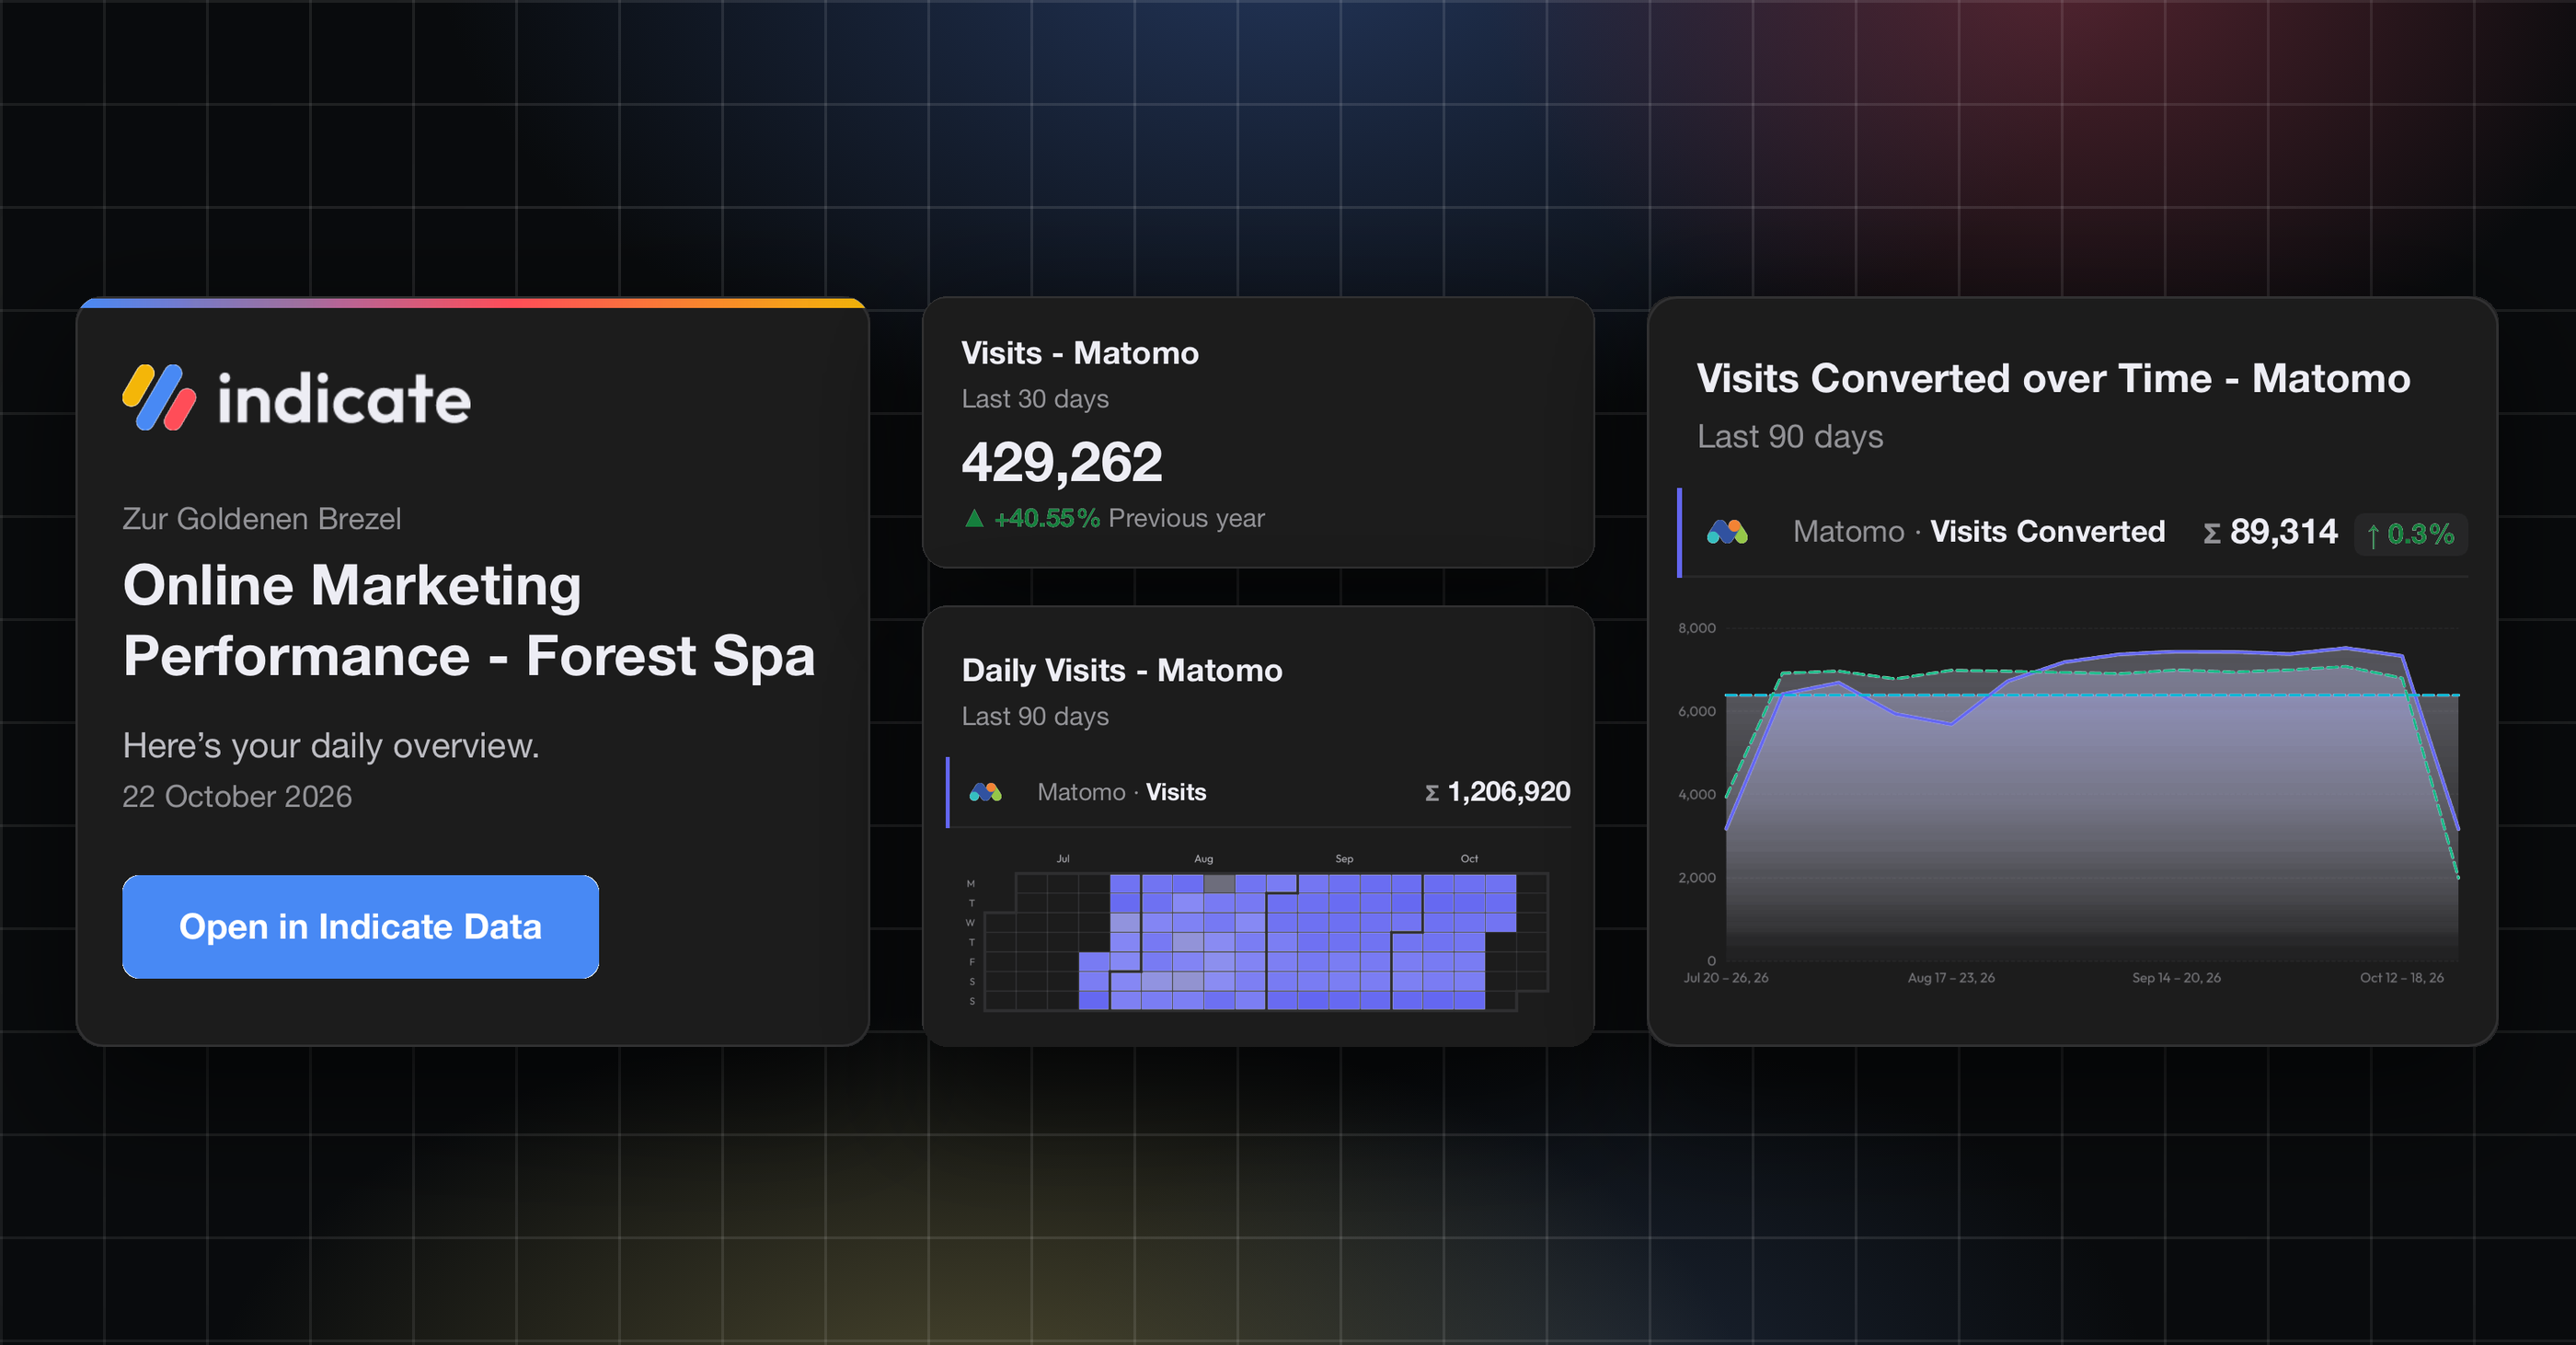Click the 'Sep' month label on heatmap
The image size is (2576, 1345).
pyautogui.click(x=1344, y=859)
